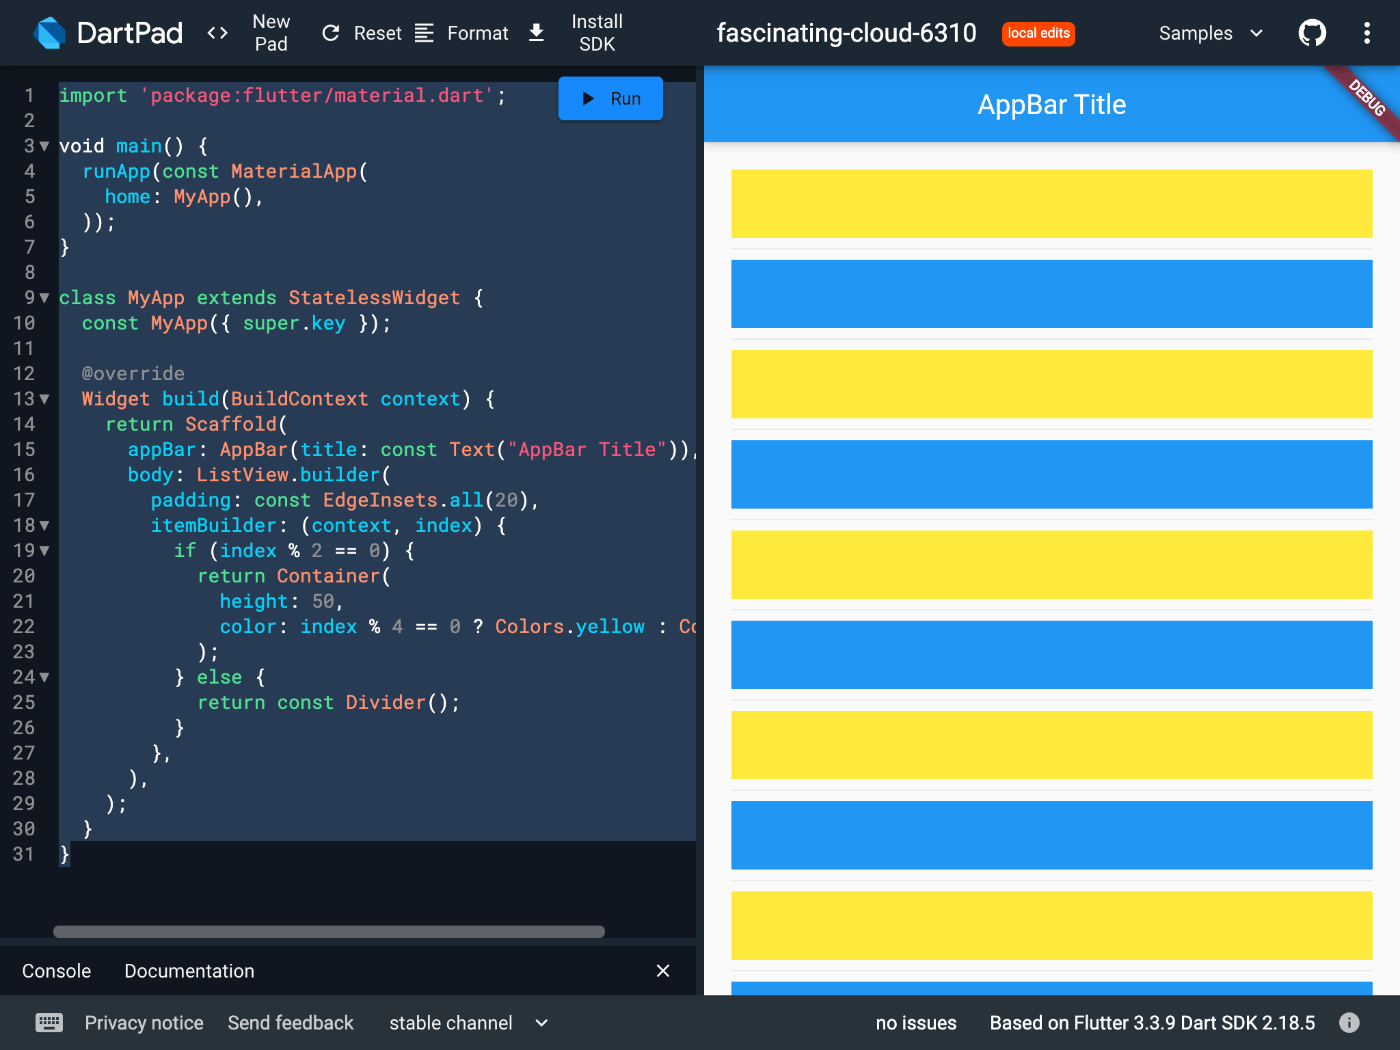Click the no issues status text
1400x1050 pixels.
click(x=916, y=1023)
